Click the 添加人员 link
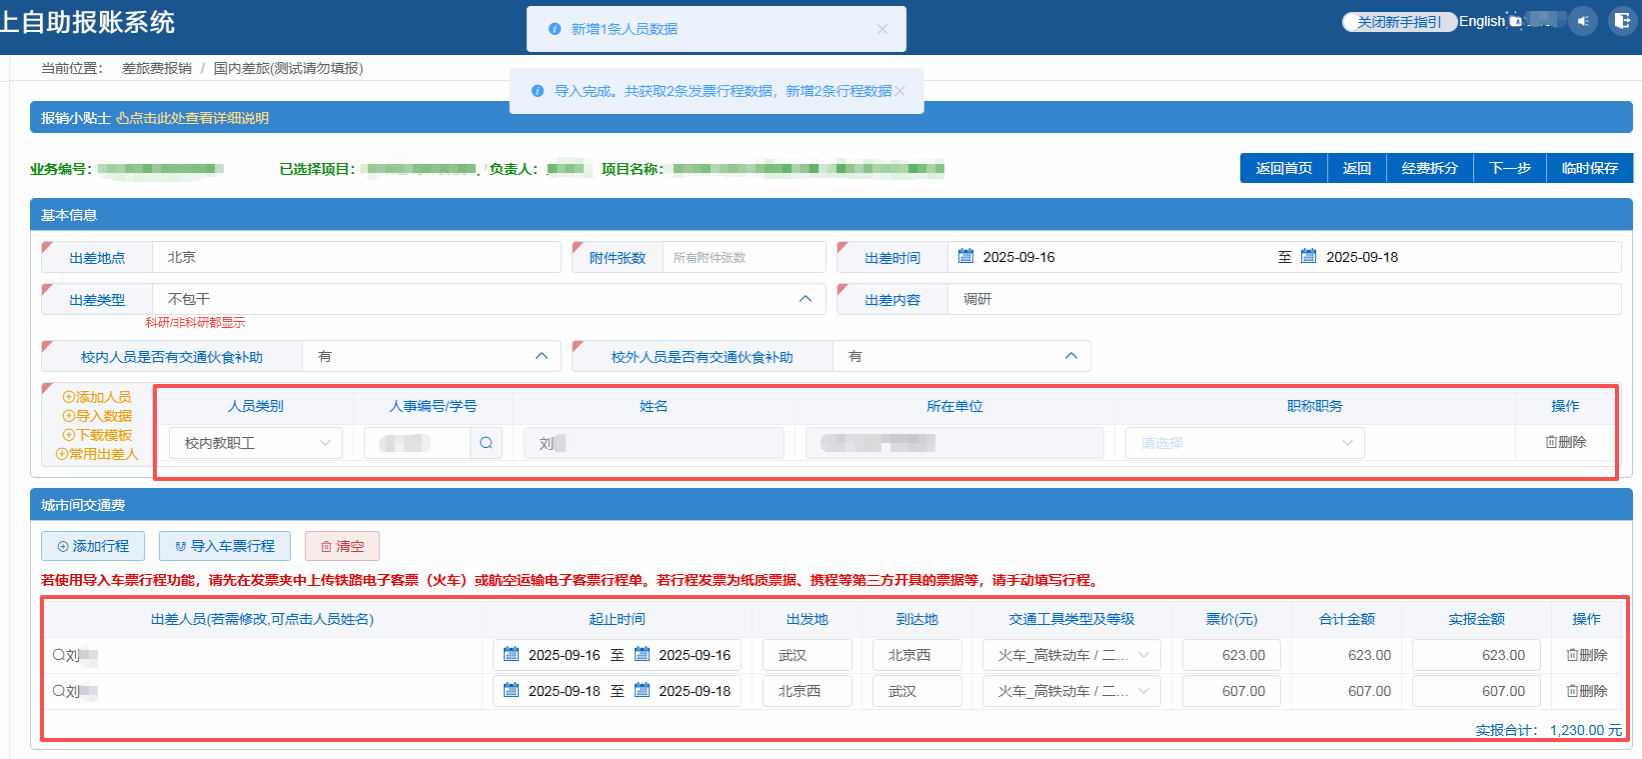1642x759 pixels. pyautogui.click(x=97, y=397)
